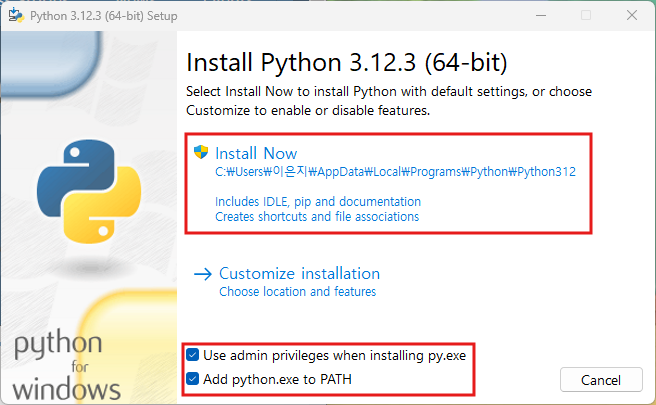The height and width of the screenshot is (405, 656).
Task: Cancel the Python setup
Action: tap(601, 379)
